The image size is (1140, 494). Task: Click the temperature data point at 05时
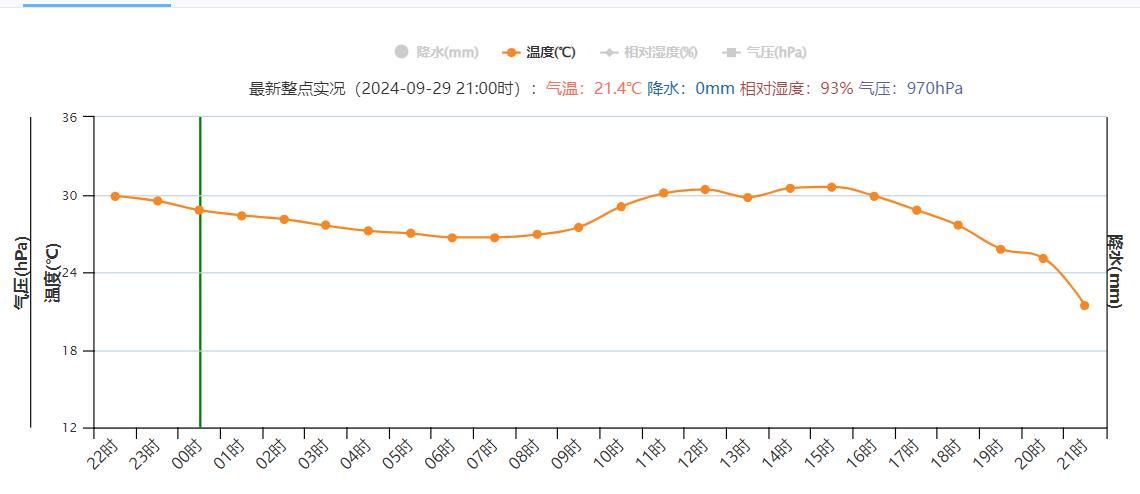(x=410, y=233)
